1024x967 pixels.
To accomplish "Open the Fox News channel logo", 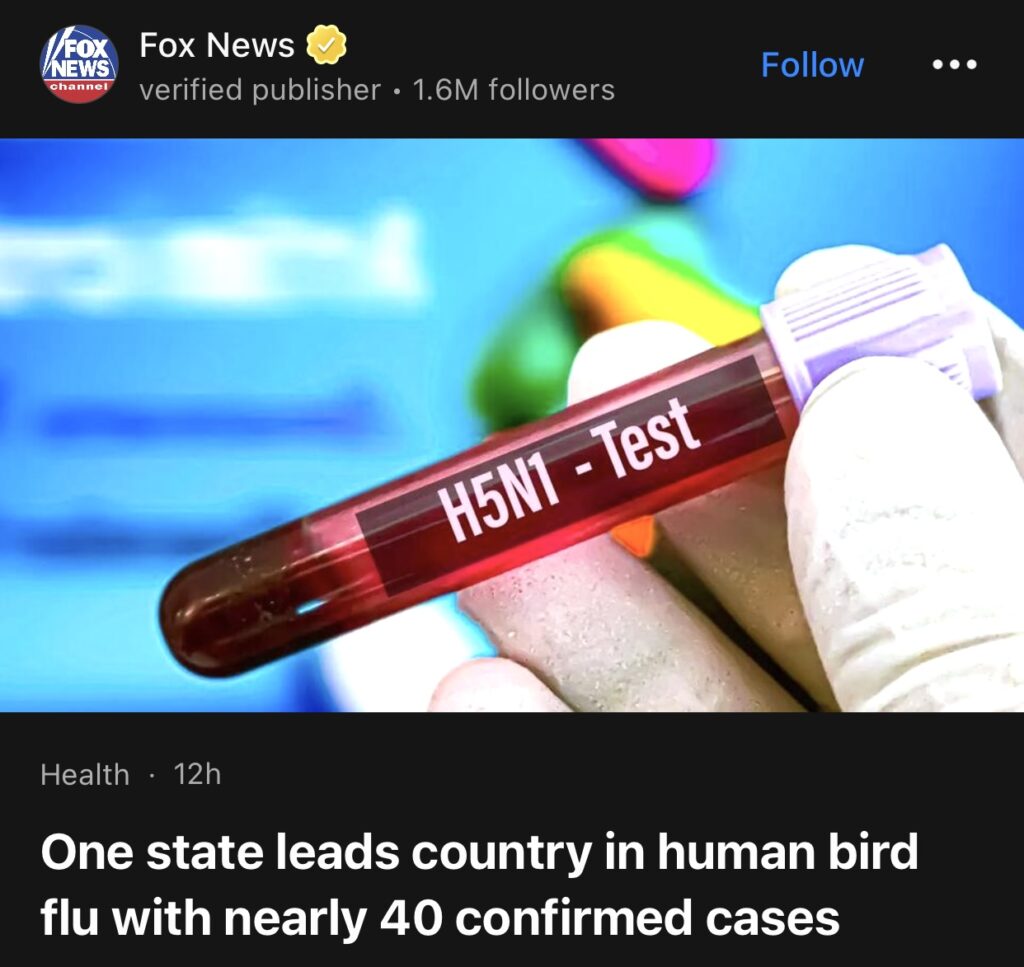I will [x=79, y=64].
